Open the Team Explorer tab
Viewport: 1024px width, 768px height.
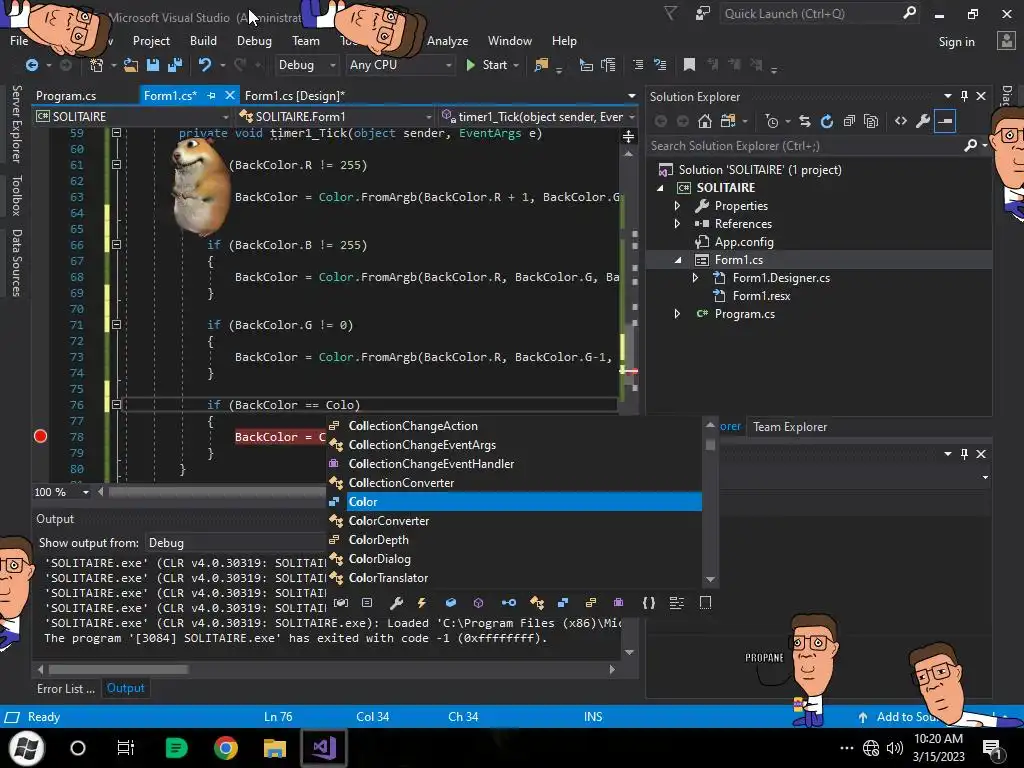(x=790, y=426)
